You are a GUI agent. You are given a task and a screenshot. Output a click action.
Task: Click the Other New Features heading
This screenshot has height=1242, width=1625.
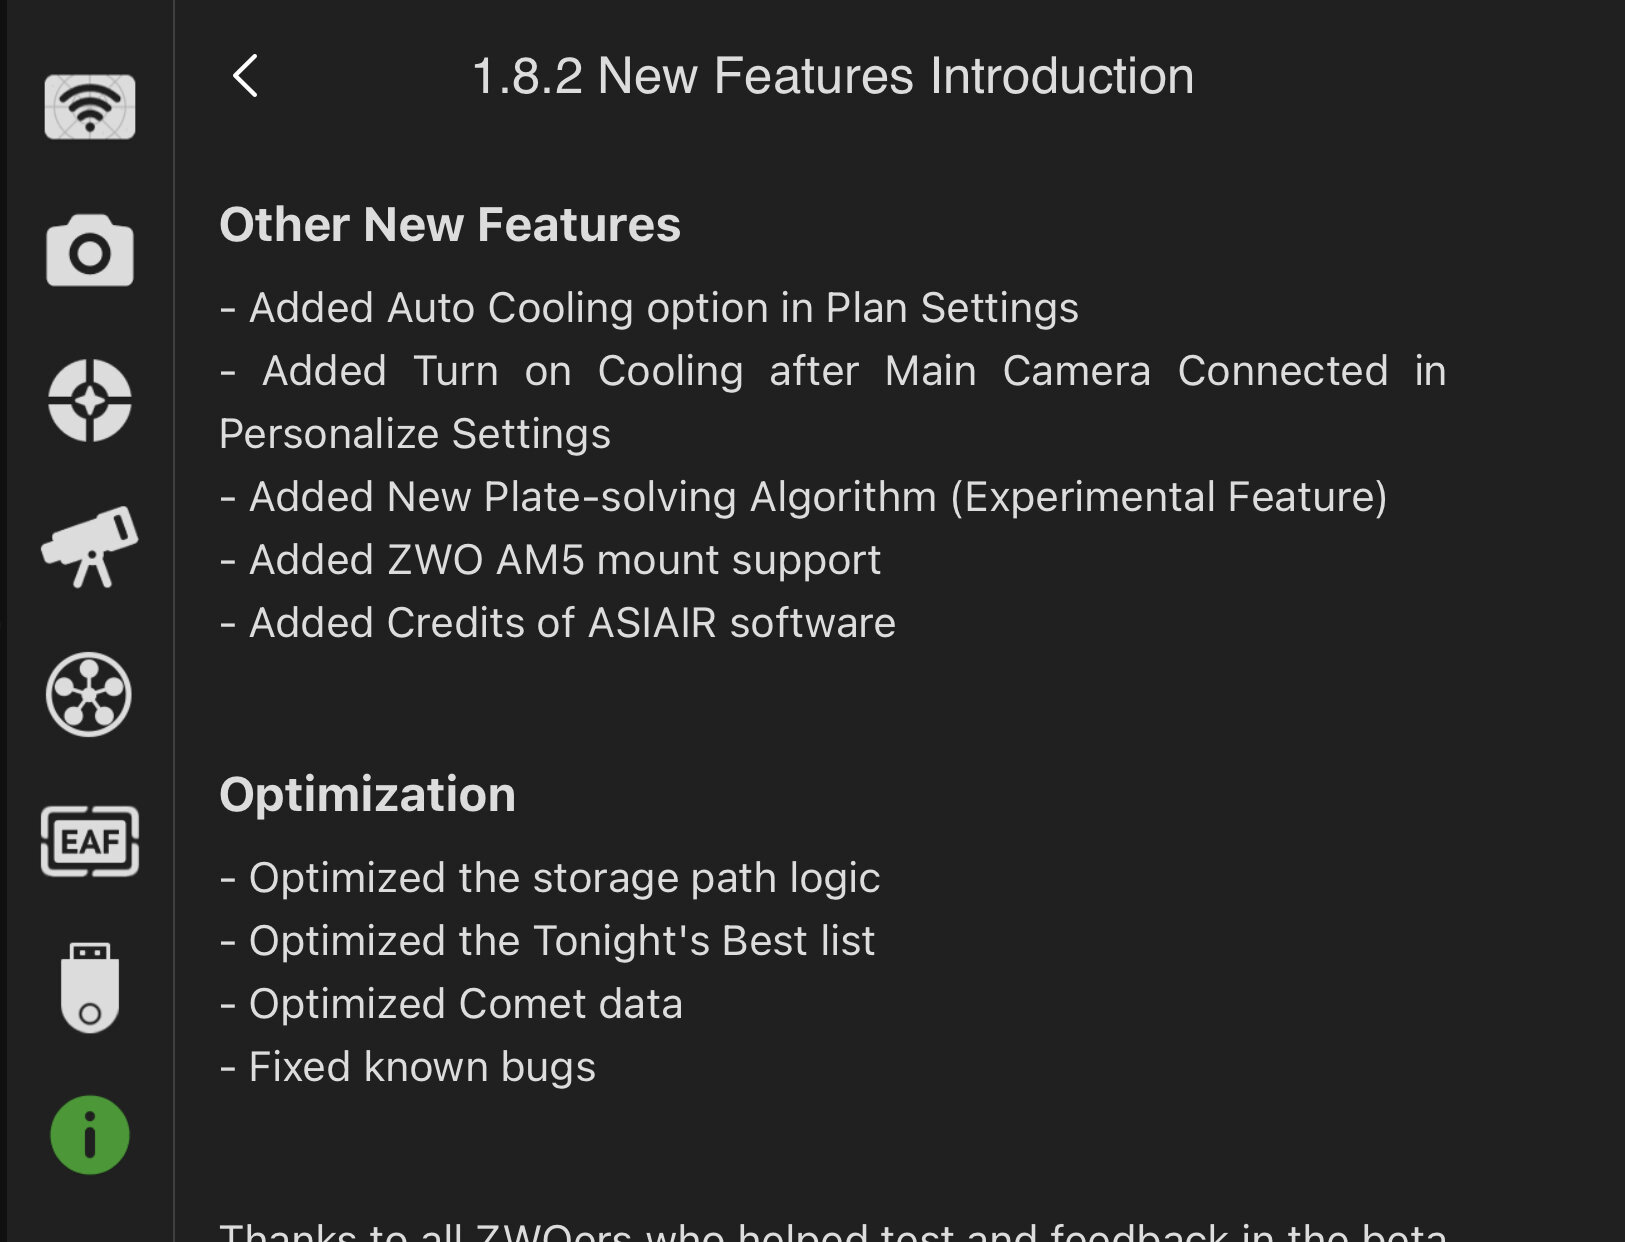[450, 224]
